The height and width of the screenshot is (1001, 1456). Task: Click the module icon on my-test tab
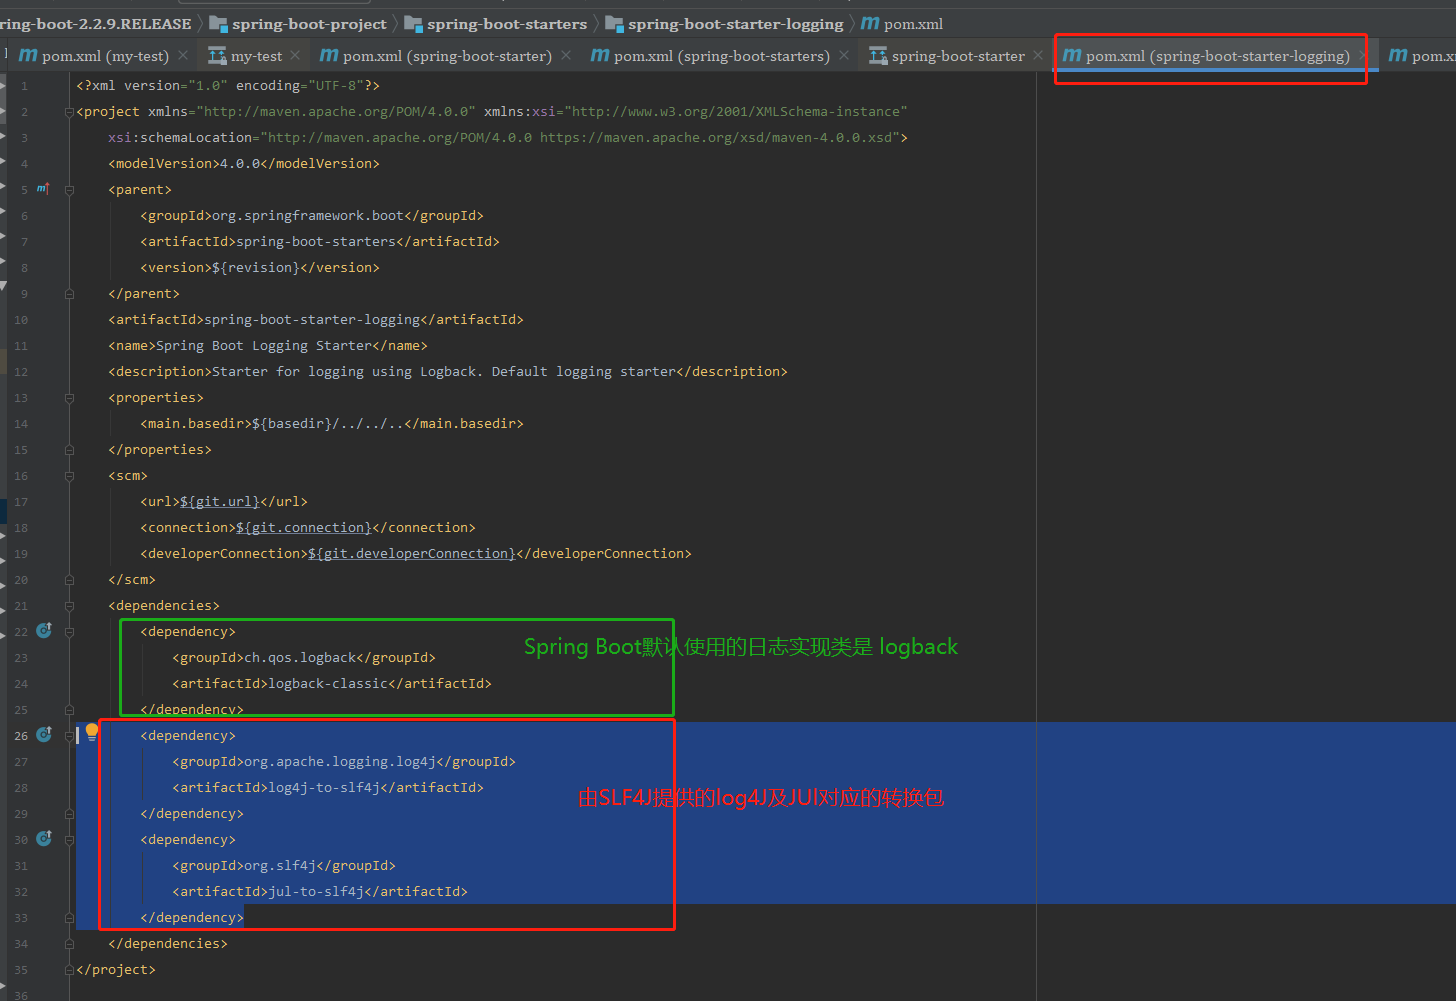[x=217, y=56]
